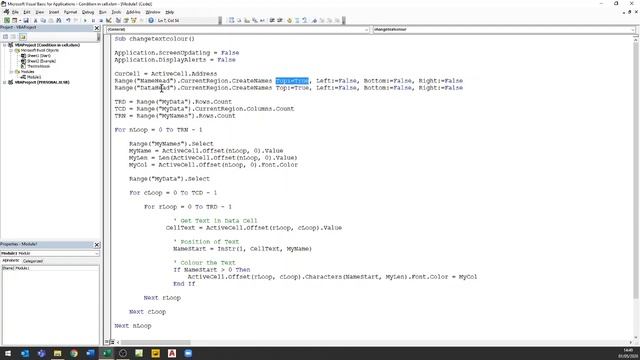Toggle Folders icon in Project panel

click(22, 37)
